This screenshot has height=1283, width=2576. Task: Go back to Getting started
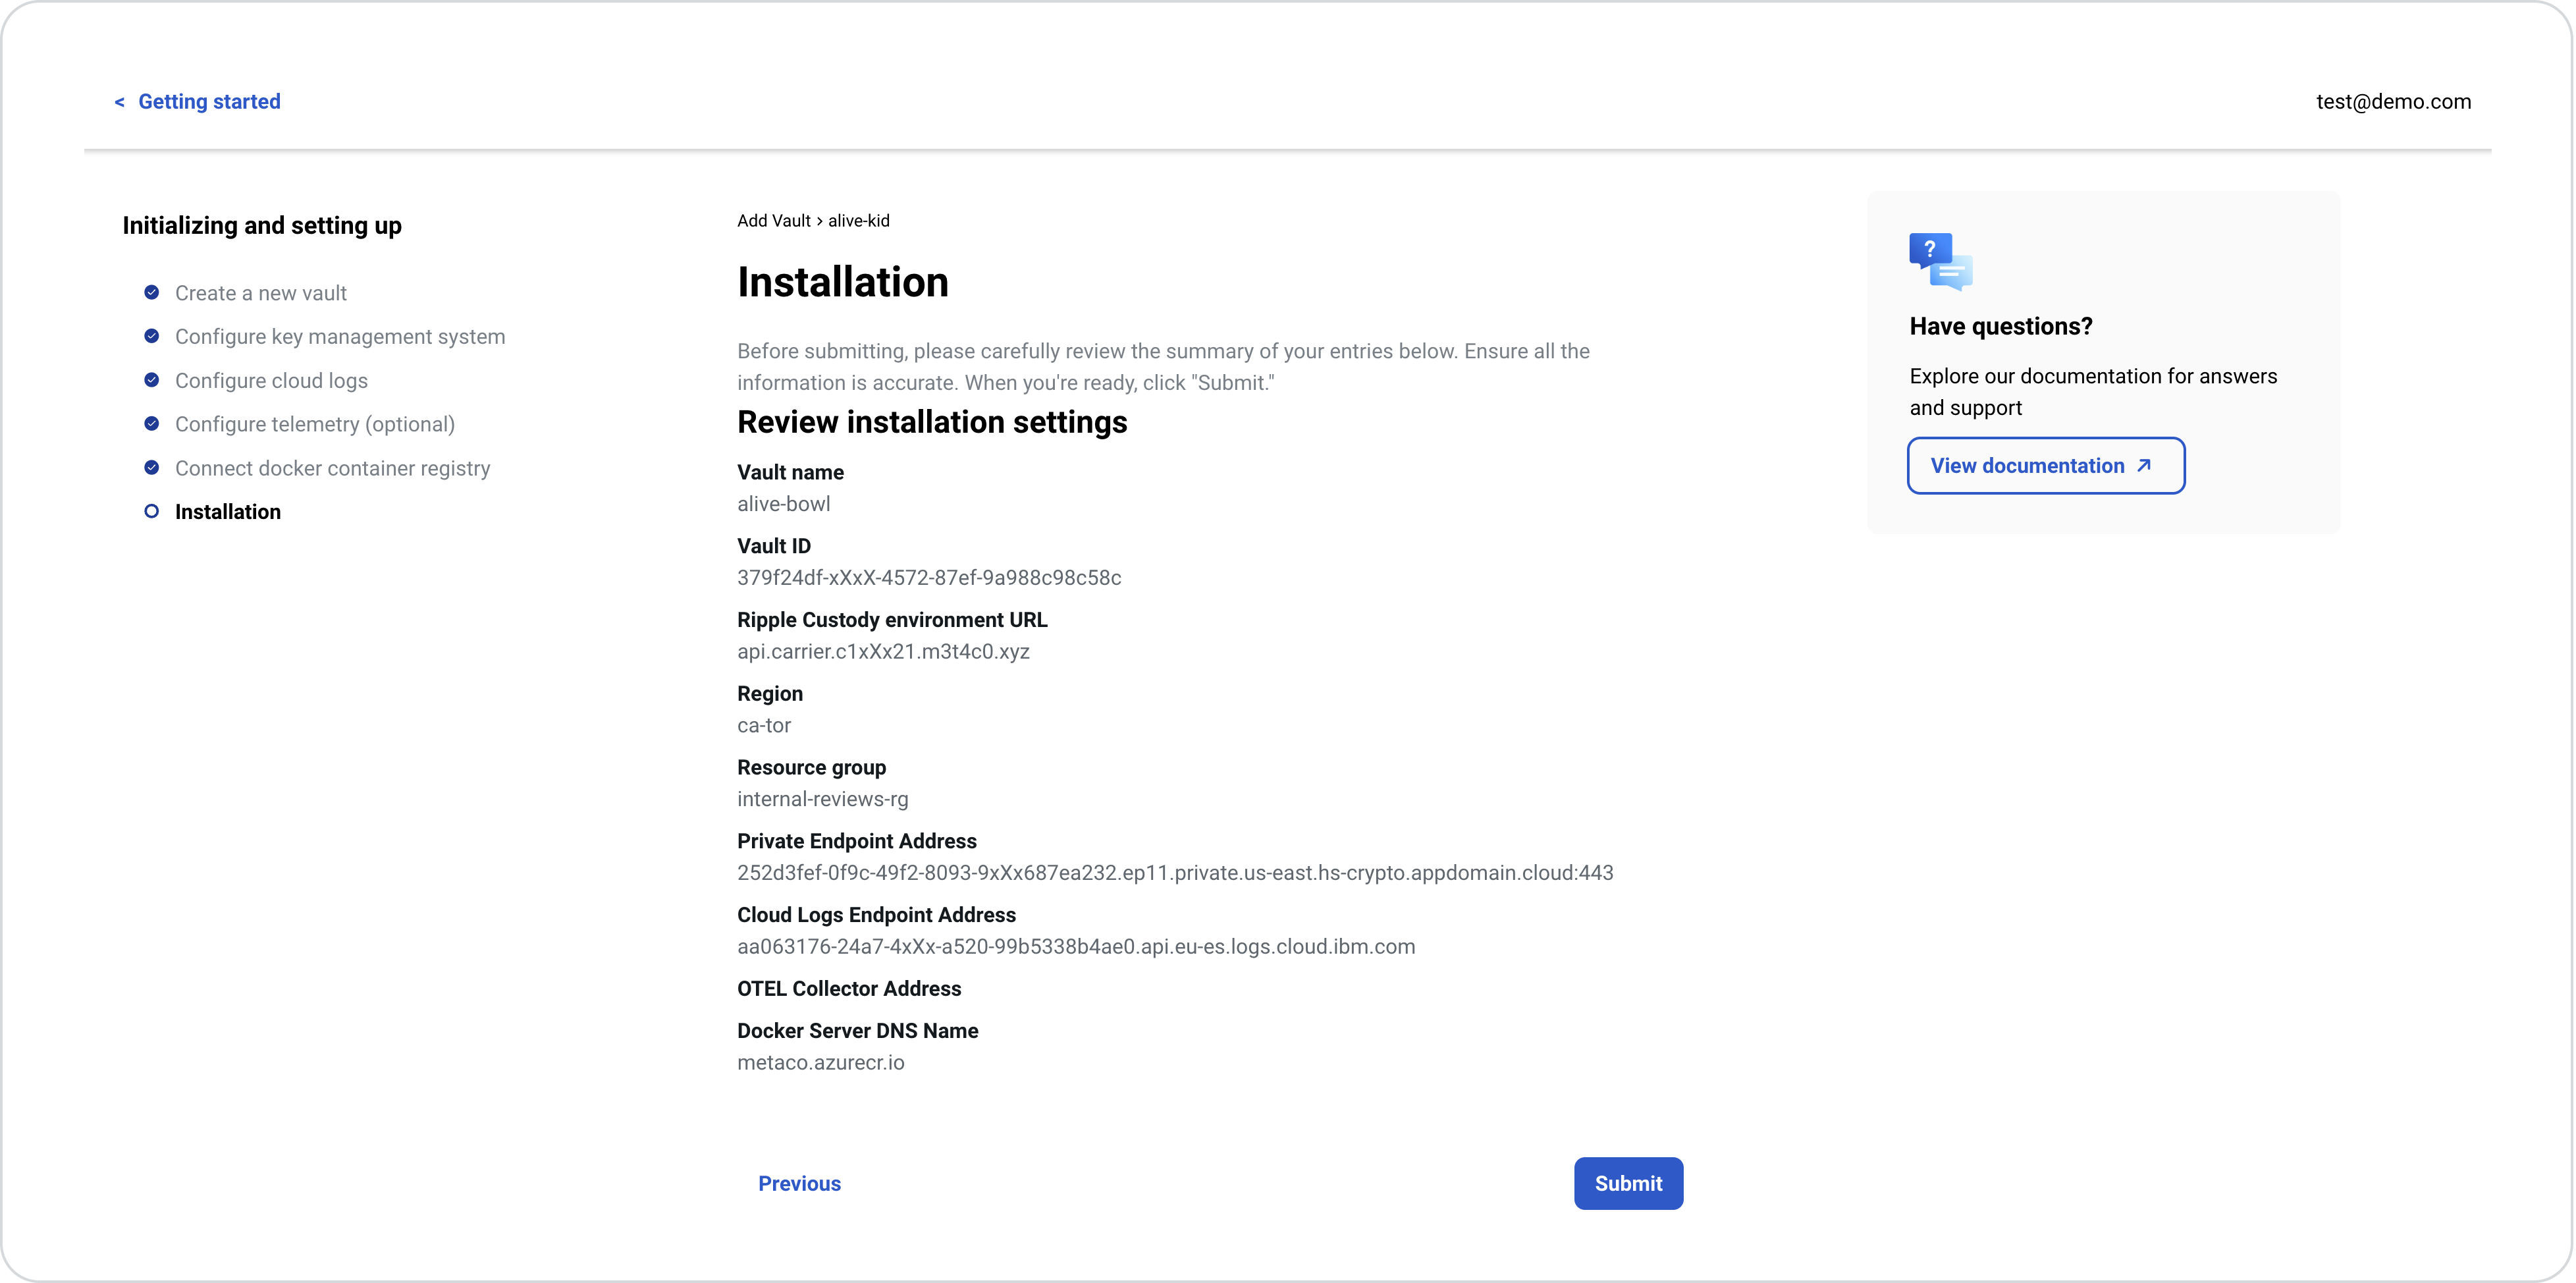(209, 101)
